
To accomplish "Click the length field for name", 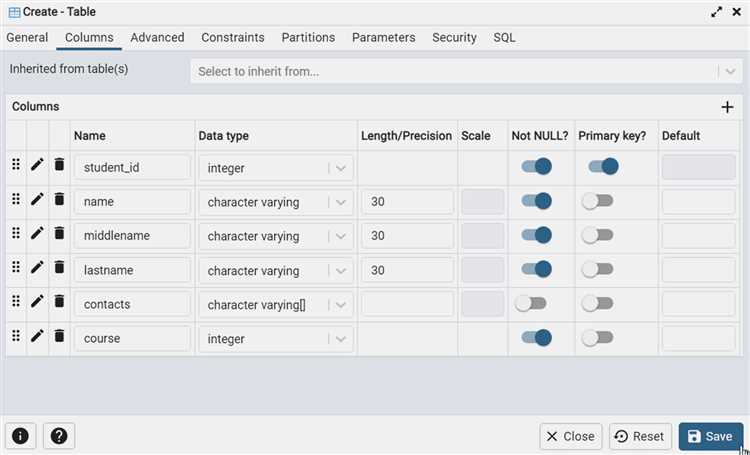I will click(407, 201).
